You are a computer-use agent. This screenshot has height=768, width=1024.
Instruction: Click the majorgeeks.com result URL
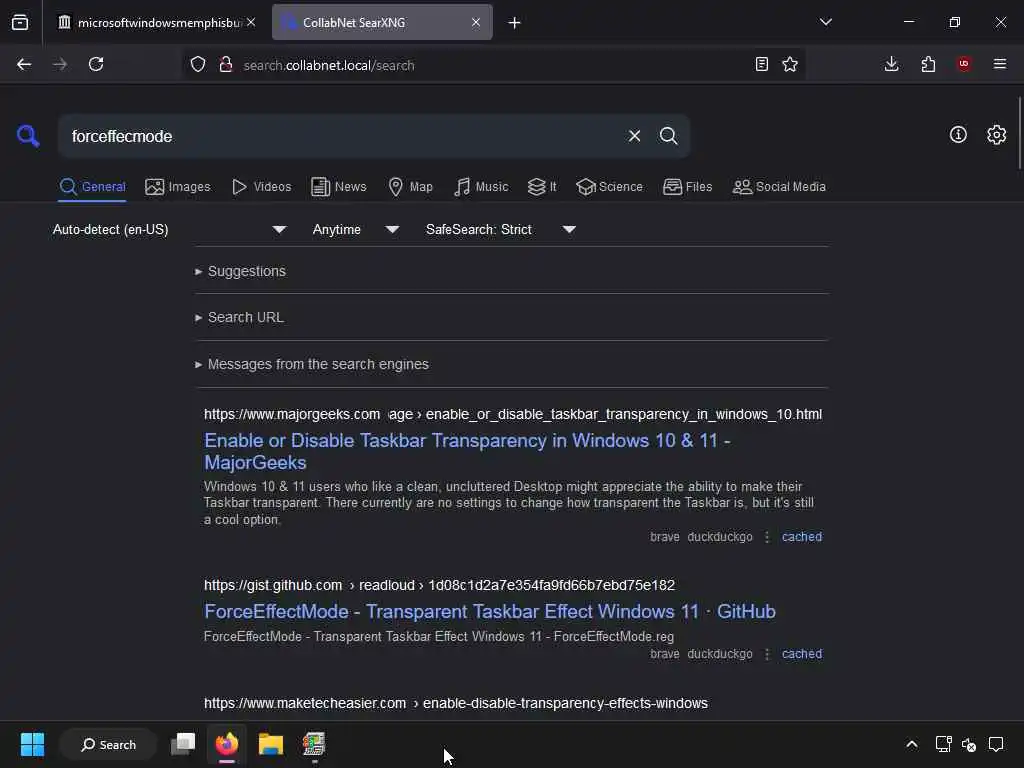(x=513, y=414)
